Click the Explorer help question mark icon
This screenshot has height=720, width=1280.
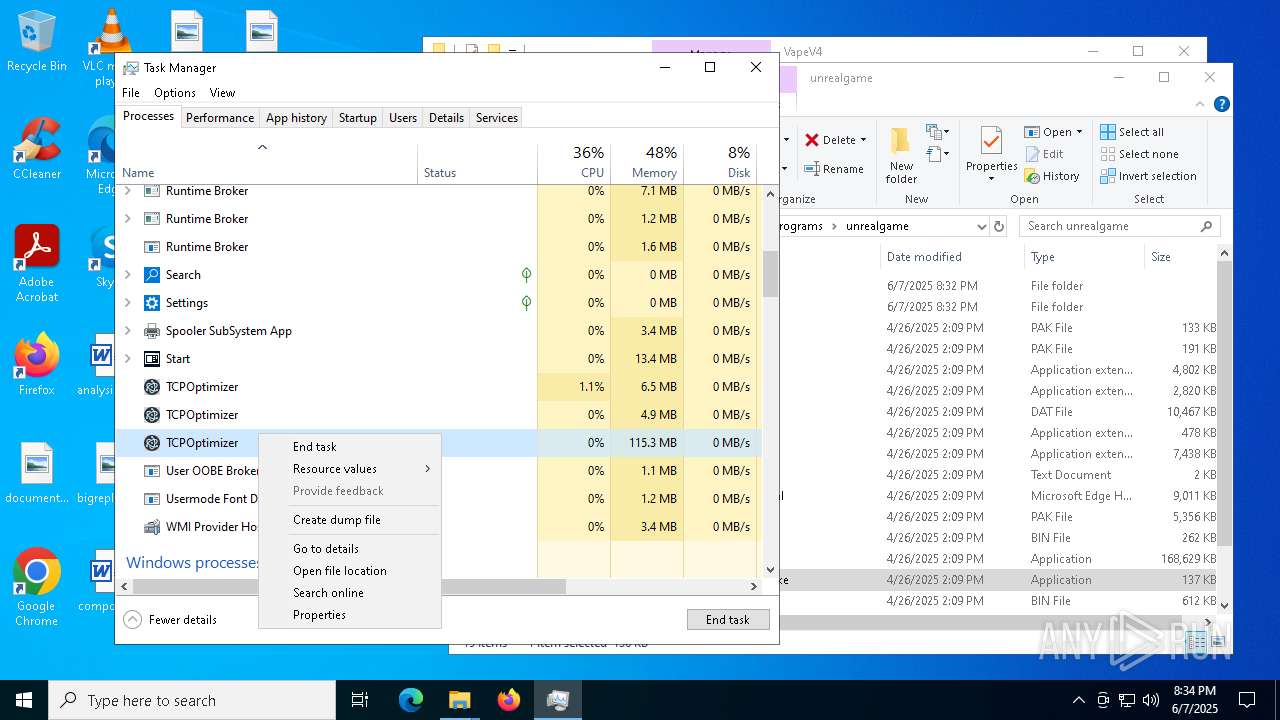[x=1221, y=104]
